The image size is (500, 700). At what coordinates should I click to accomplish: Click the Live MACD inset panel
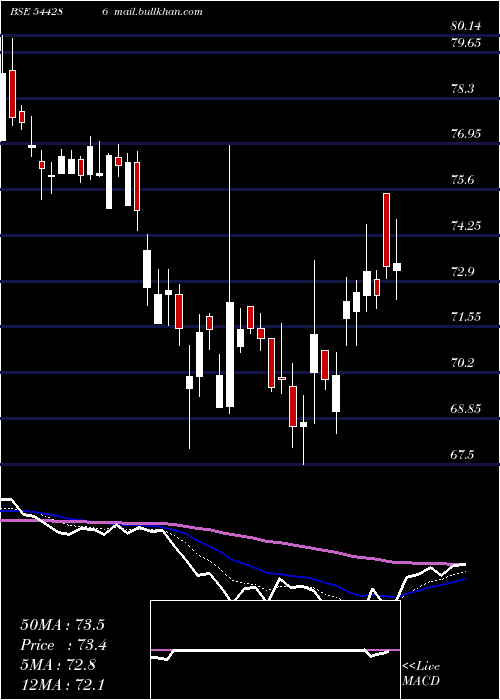[x=275, y=650]
